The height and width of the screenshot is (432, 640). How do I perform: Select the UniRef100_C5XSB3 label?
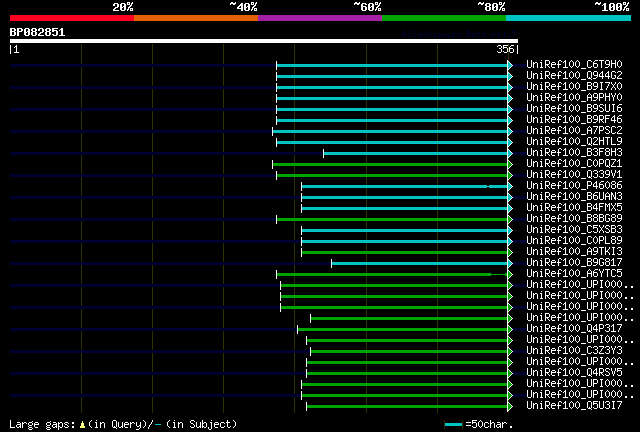(574, 230)
